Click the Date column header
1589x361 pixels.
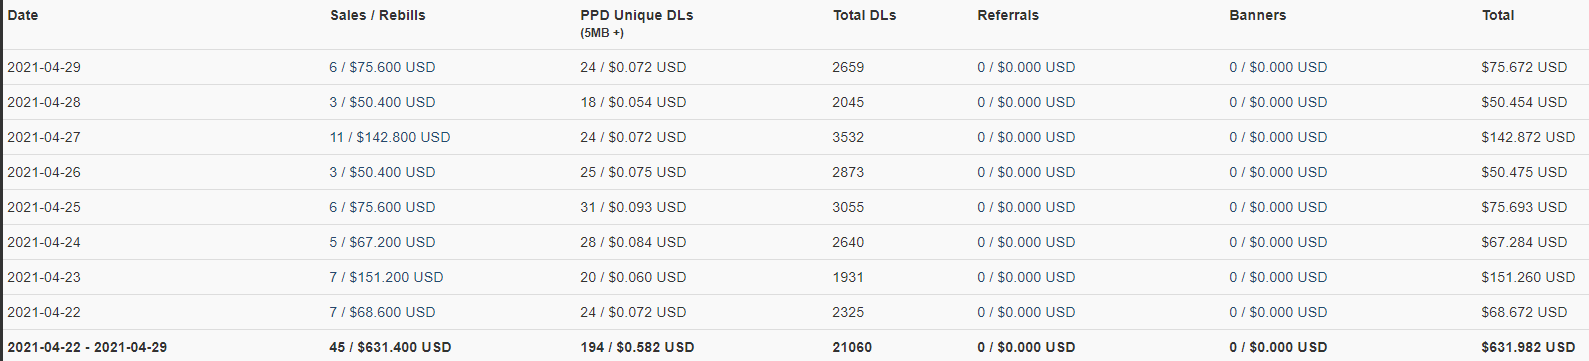(22, 15)
